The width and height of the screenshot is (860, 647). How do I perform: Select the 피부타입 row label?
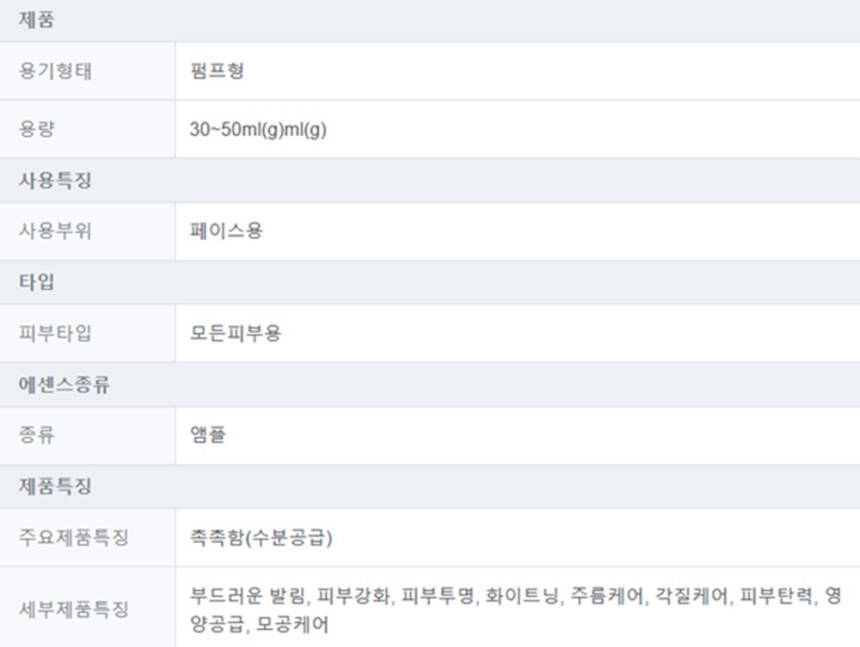pos(56,333)
